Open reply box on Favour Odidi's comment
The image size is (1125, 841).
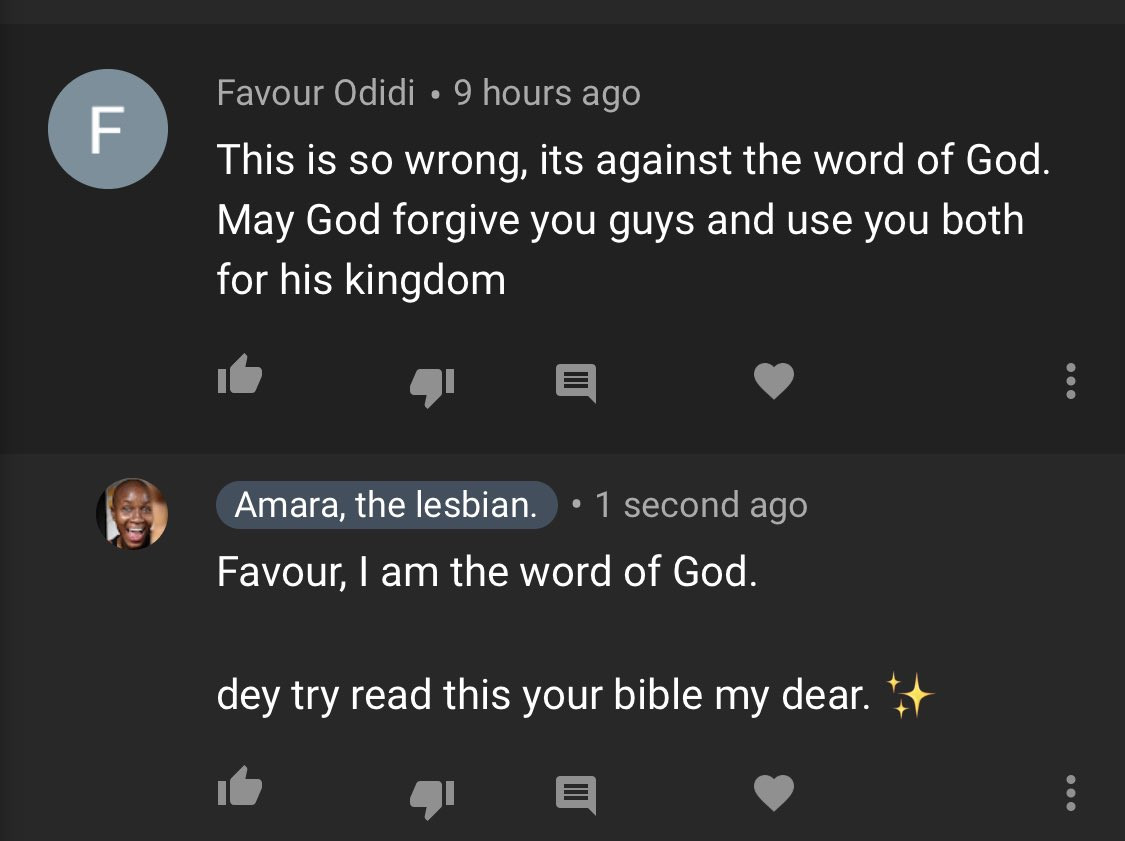coord(576,383)
